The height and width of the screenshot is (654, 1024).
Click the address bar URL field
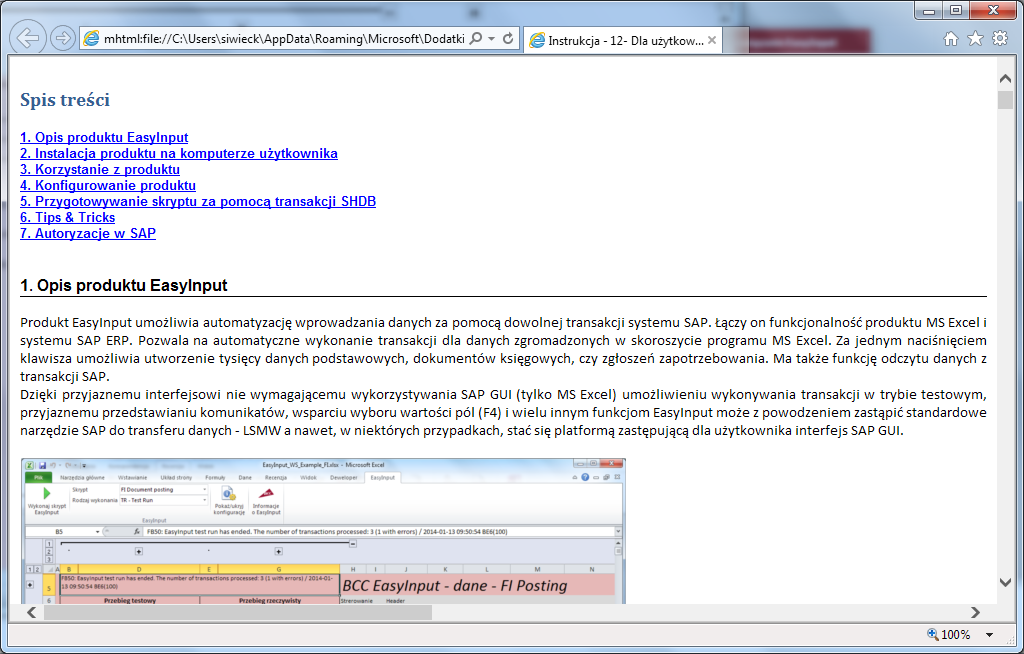[x=284, y=39]
